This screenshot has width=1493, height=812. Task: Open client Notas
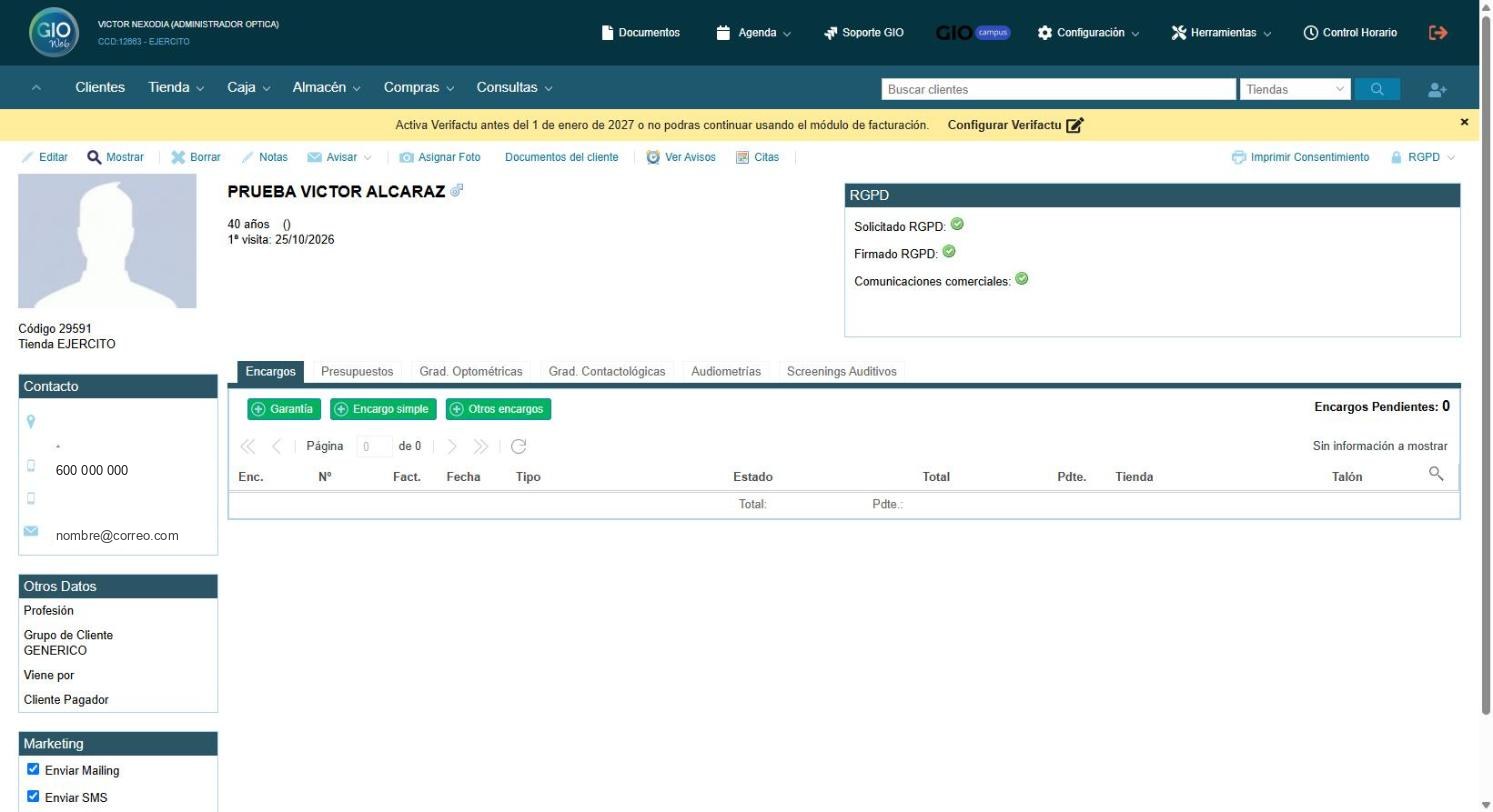tap(265, 157)
